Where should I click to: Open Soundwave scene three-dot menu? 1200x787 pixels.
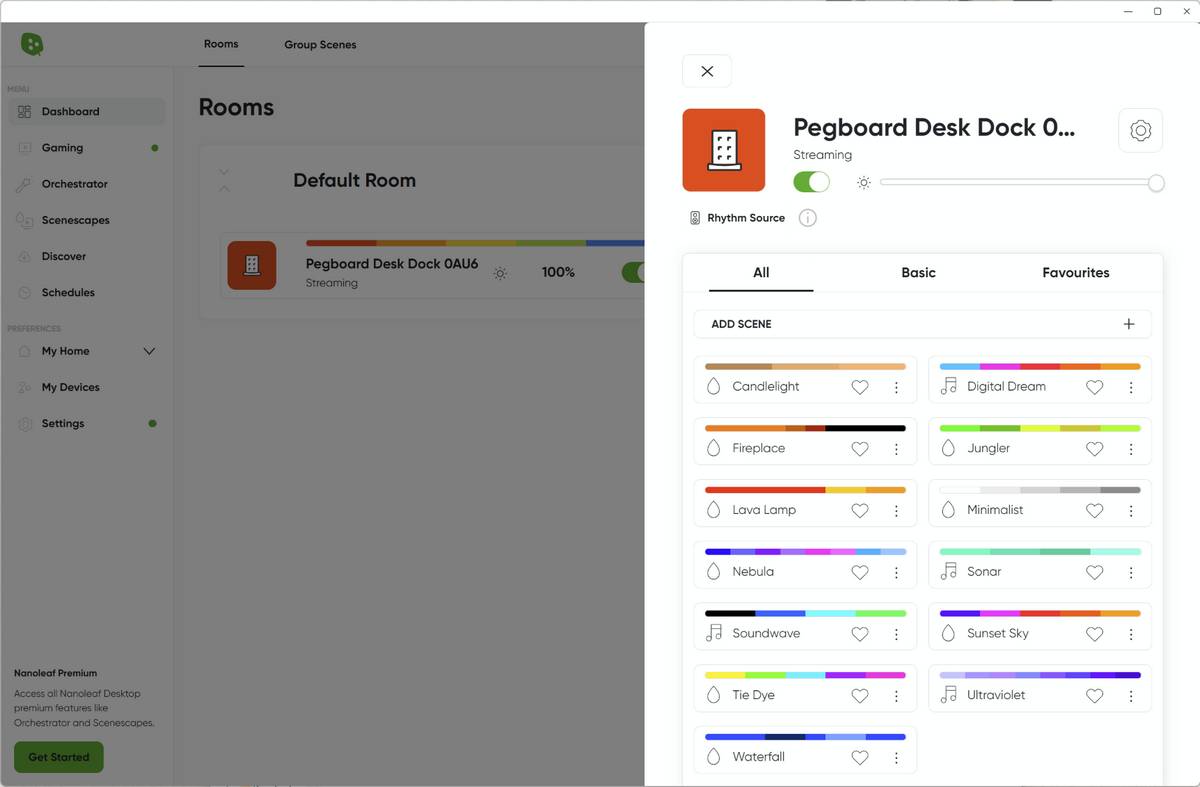point(896,634)
